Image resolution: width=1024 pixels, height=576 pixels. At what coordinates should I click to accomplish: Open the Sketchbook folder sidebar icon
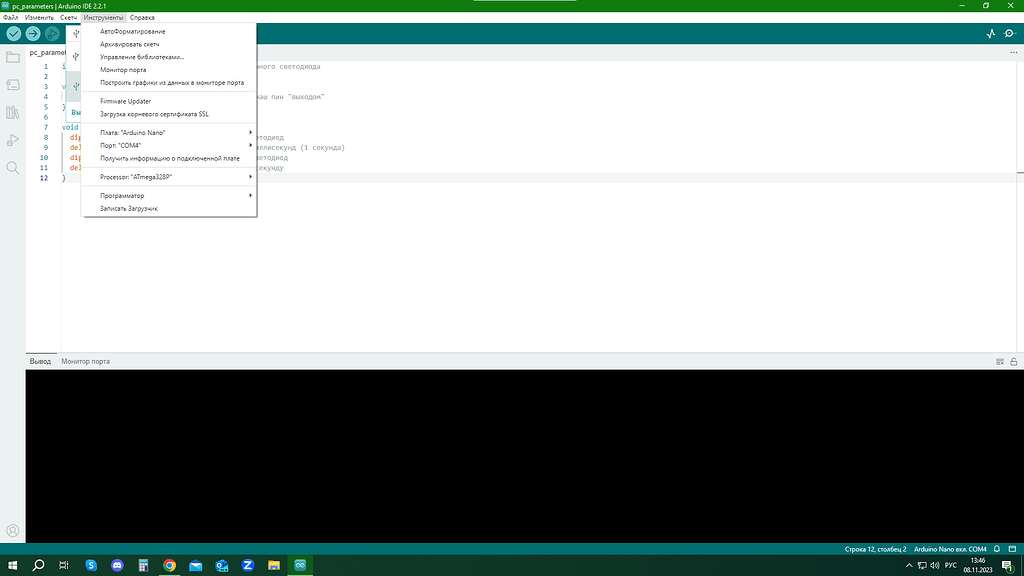13,58
